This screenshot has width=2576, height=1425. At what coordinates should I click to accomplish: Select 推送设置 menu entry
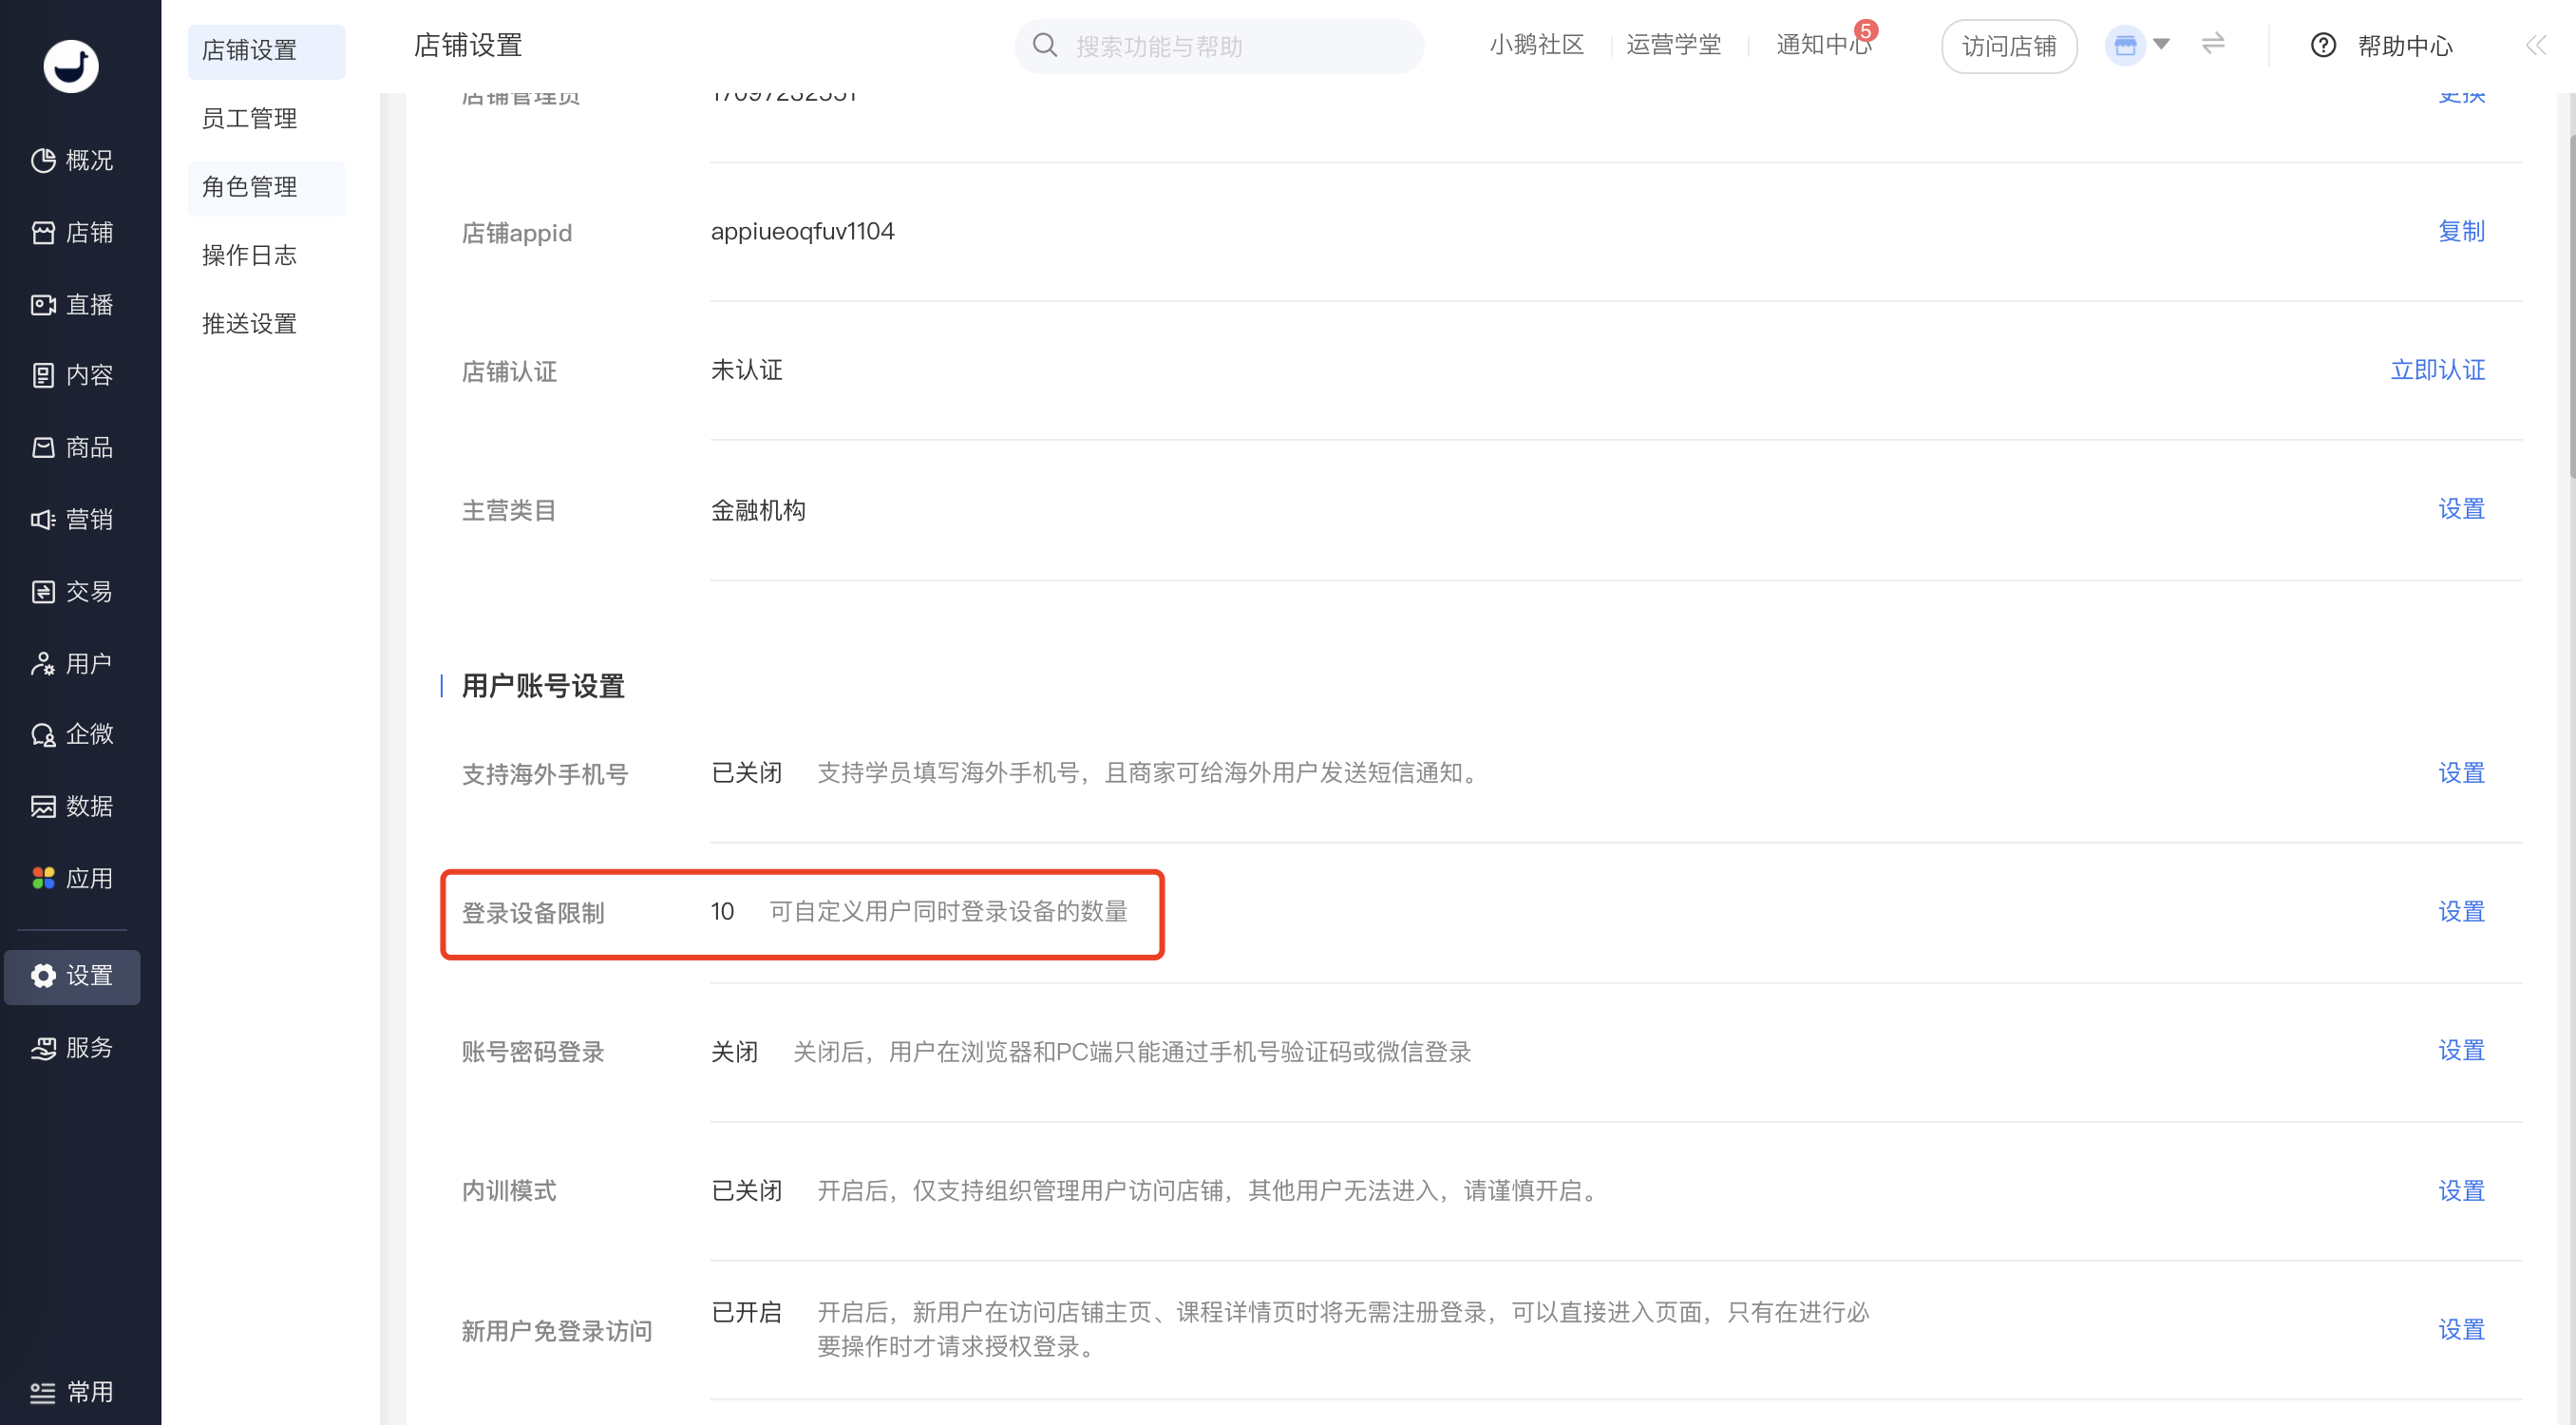coord(249,323)
